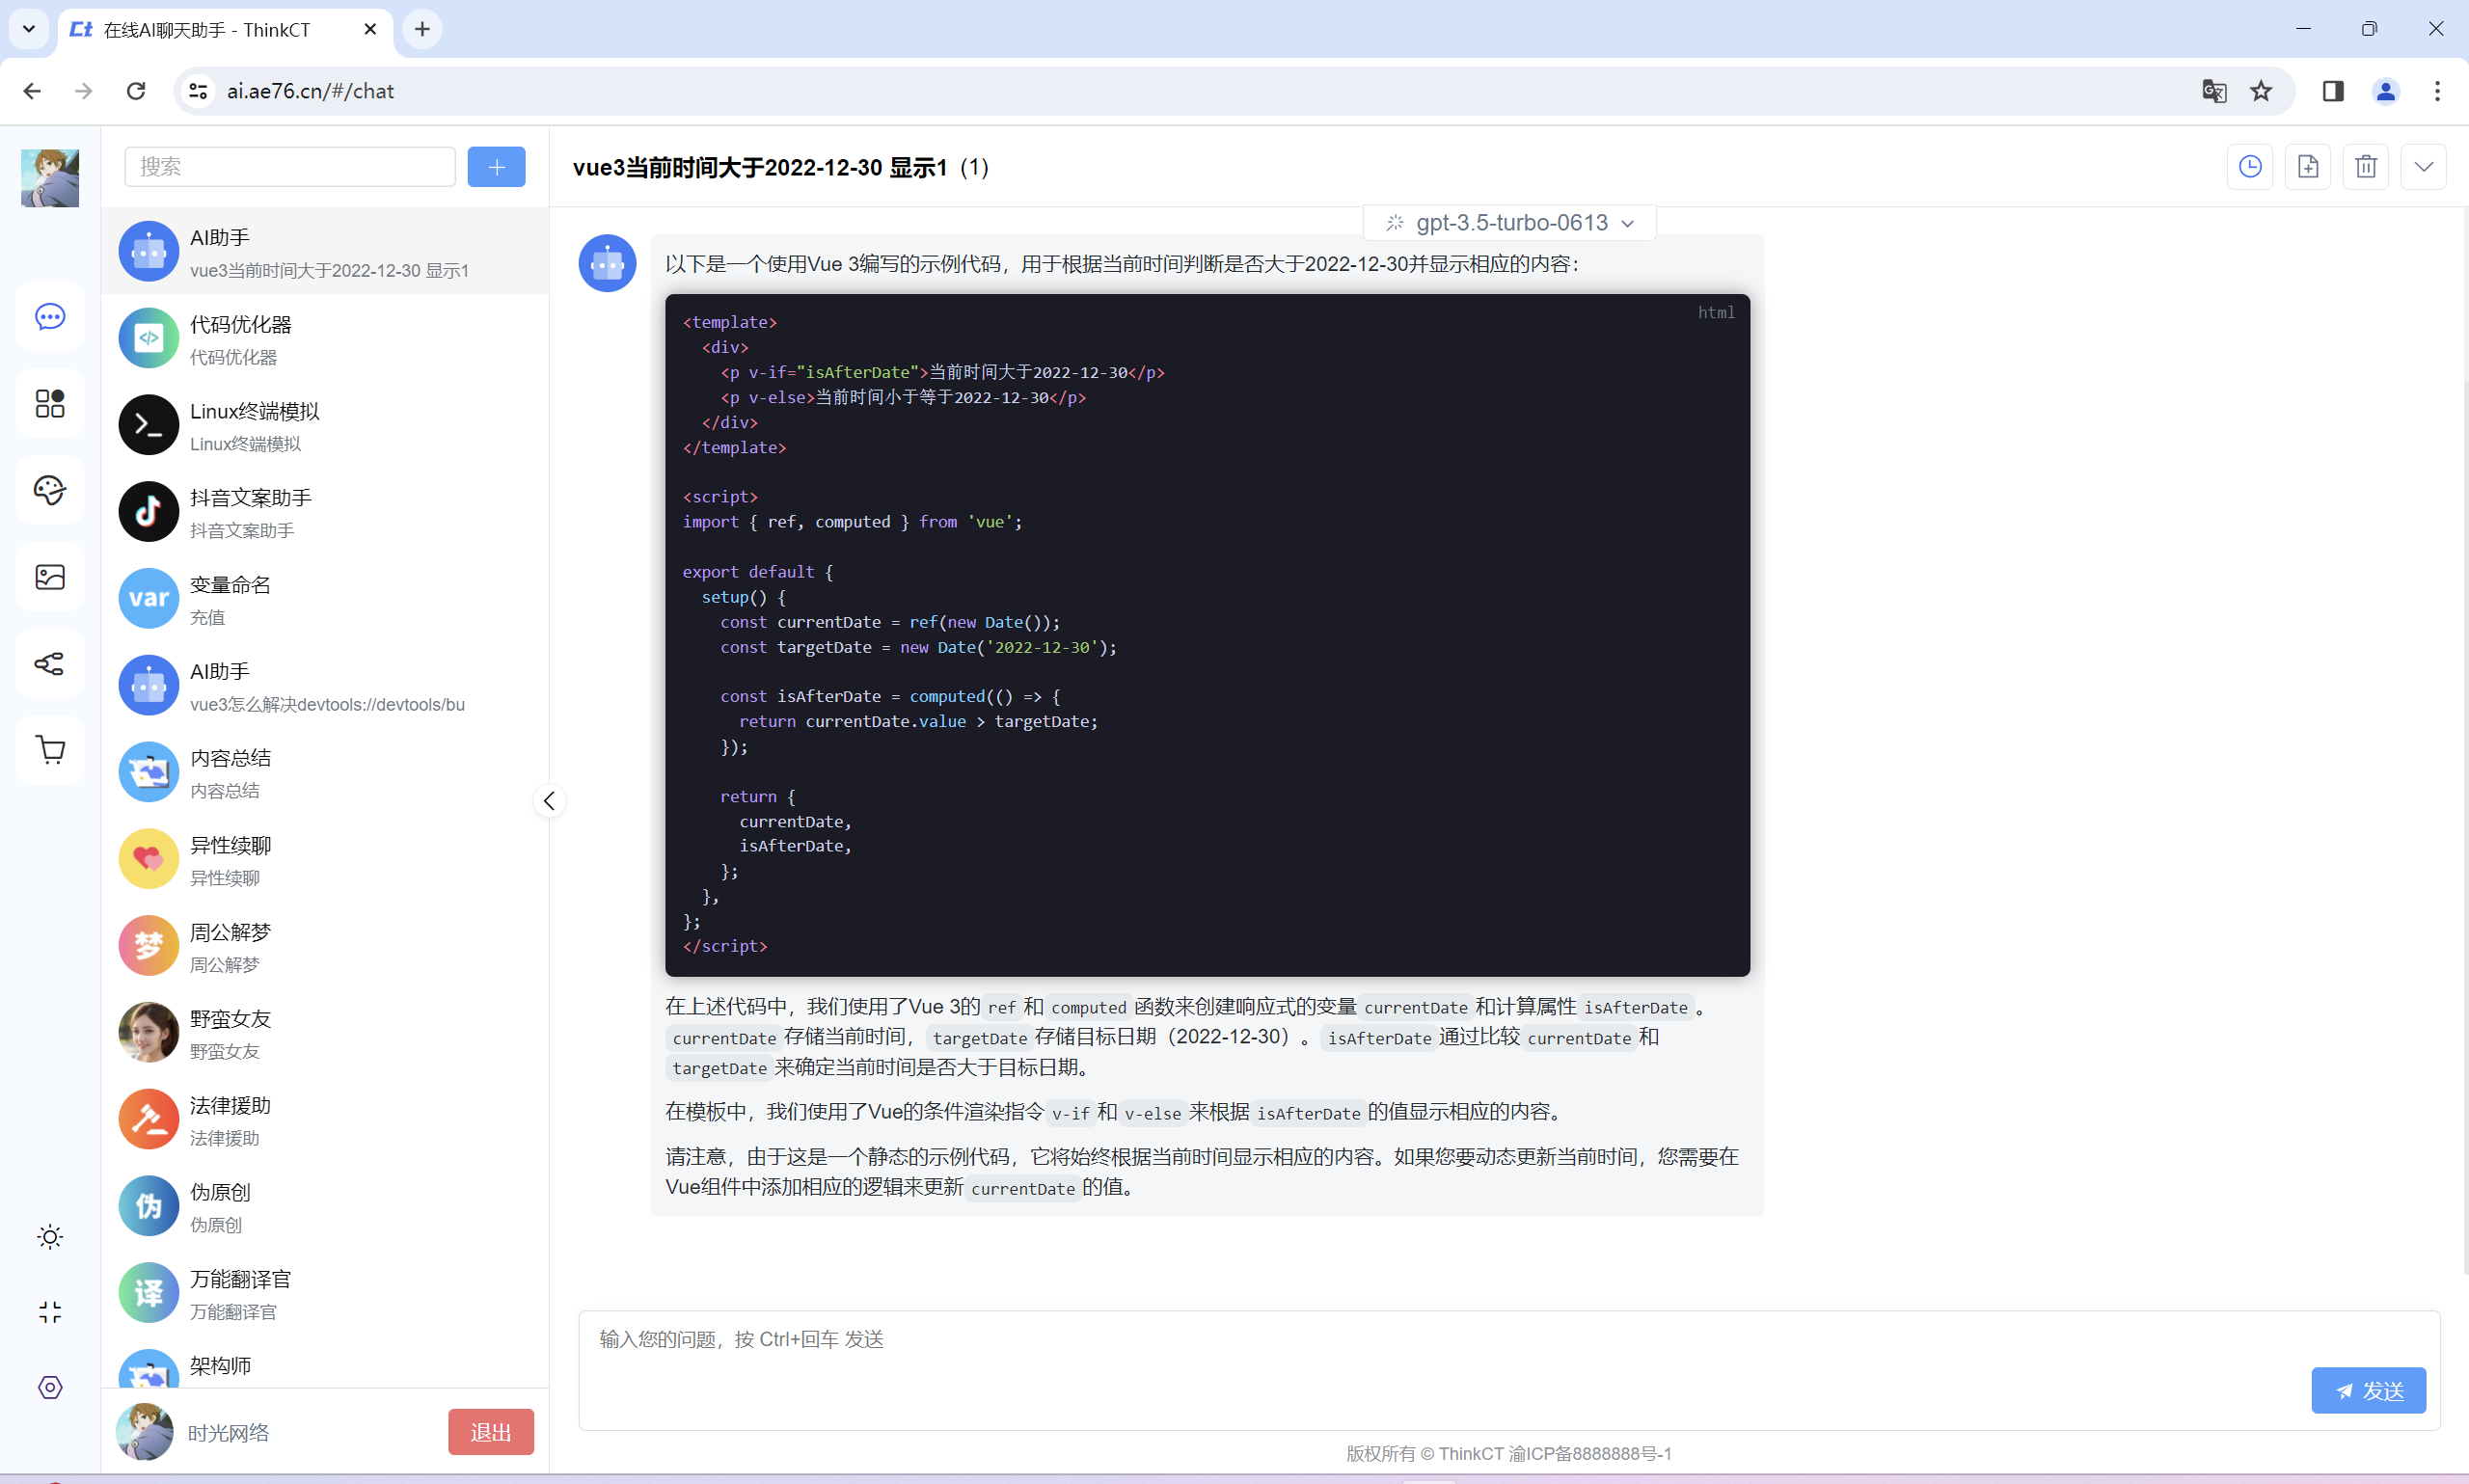Click the address bar URL ai.ae76.cn

coord(310,91)
